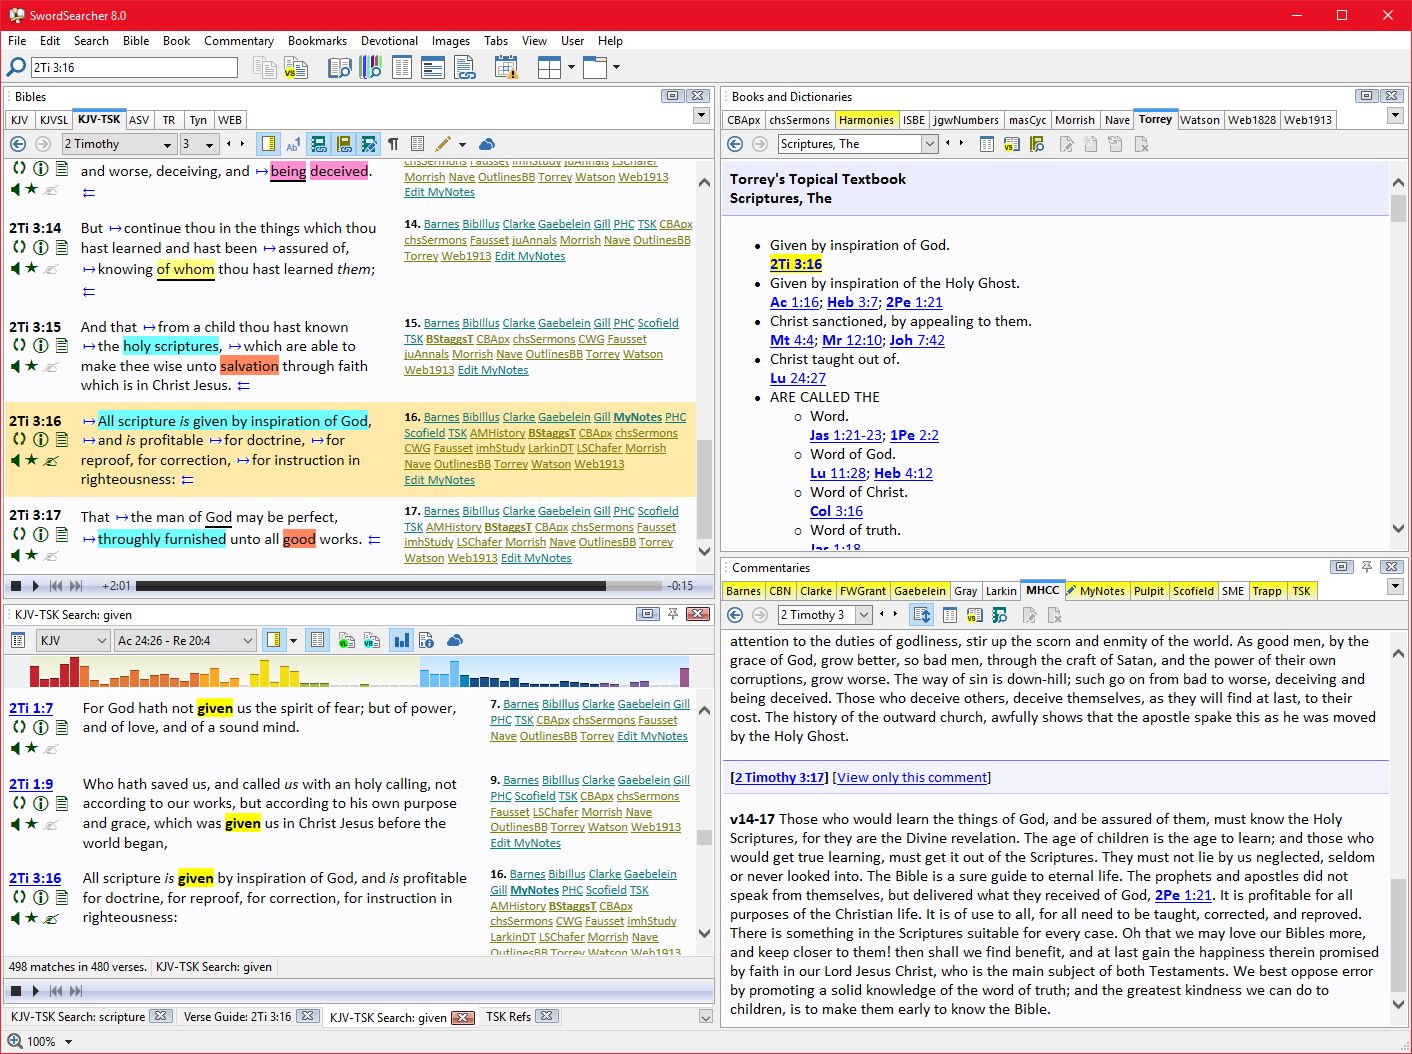The height and width of the screenshot is (1054, 1412).
Task: Click the speaker icon next to 2Ti 3:15
Action: coord(17,366)
